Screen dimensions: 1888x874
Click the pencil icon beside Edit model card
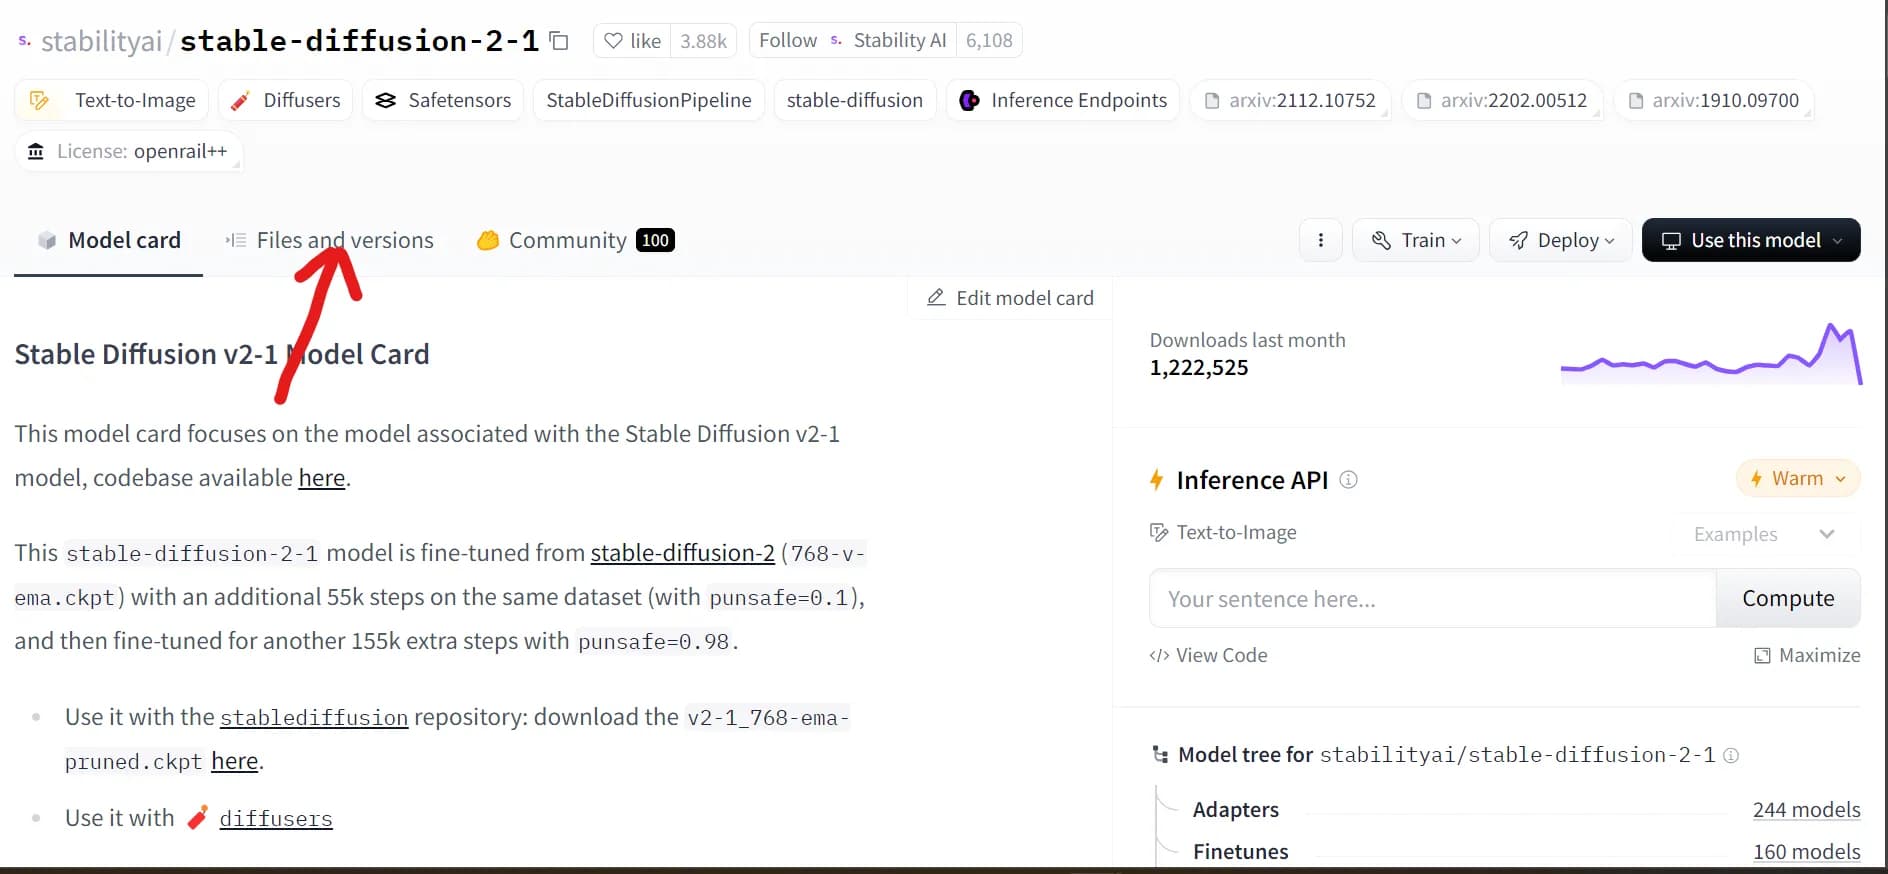(936, 298)
